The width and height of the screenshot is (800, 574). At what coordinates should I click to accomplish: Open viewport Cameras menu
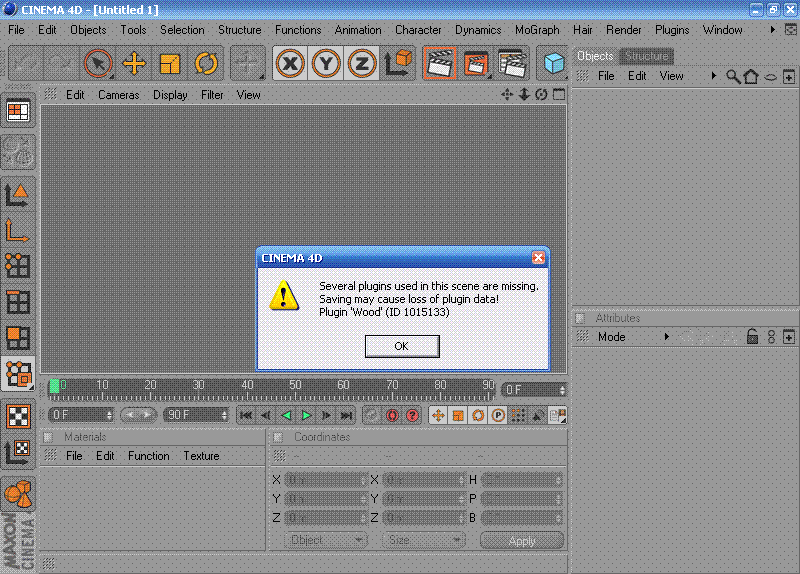pos(118,95)
